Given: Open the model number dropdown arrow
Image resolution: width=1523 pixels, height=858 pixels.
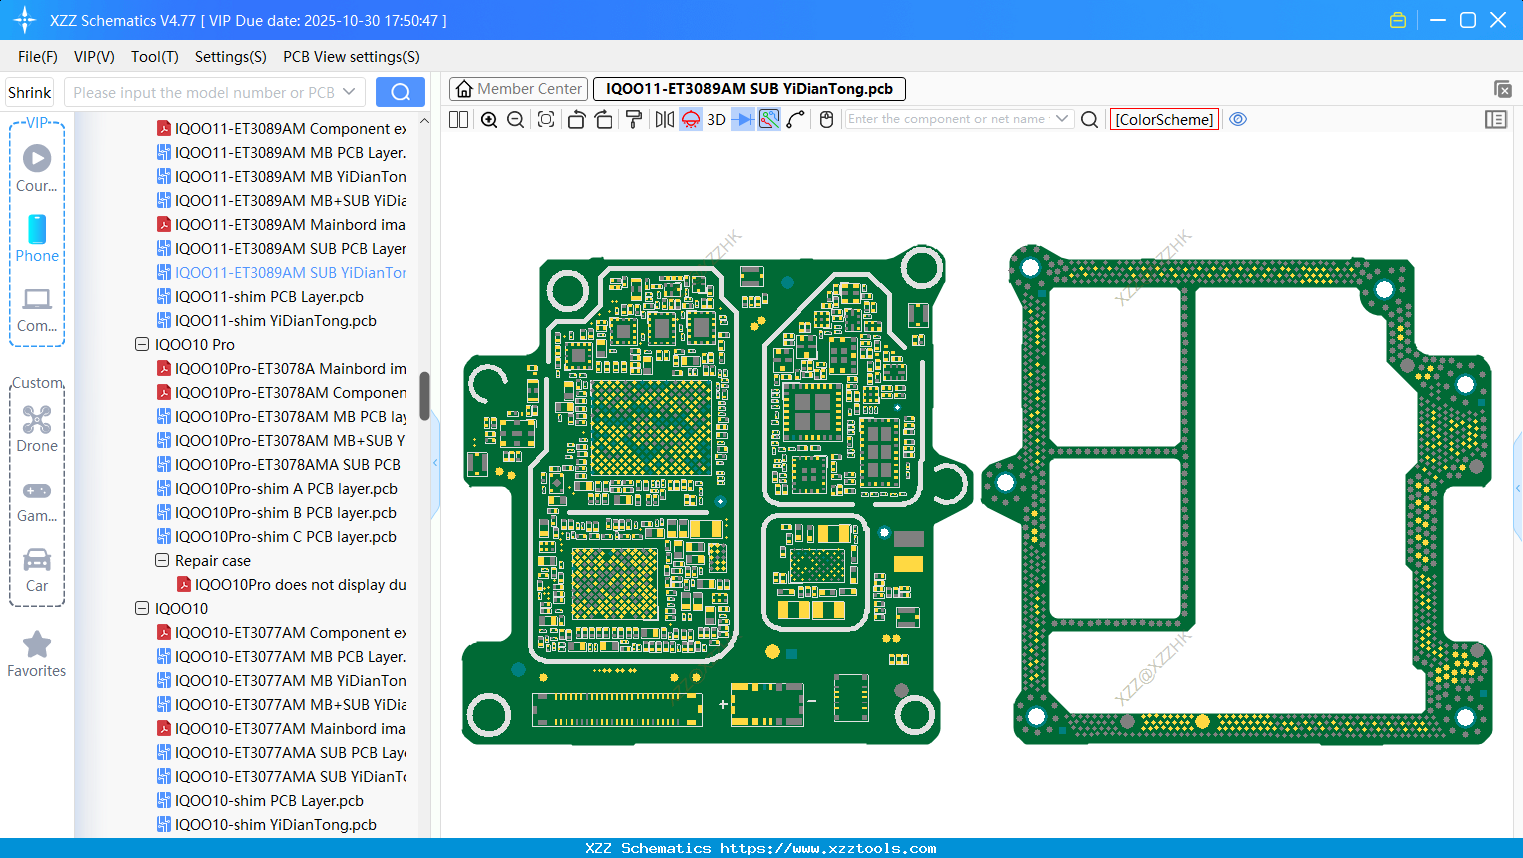Looking at the screenshot, I should pos(349,92).
